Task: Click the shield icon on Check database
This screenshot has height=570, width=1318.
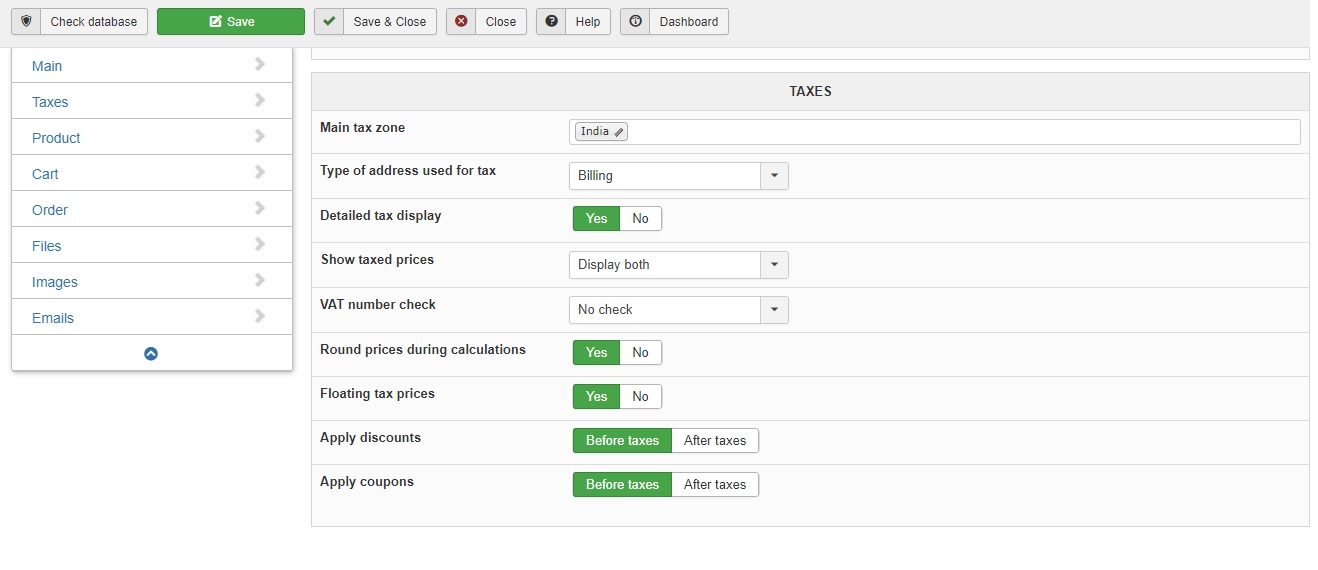Action: click(x=26, y=21)
